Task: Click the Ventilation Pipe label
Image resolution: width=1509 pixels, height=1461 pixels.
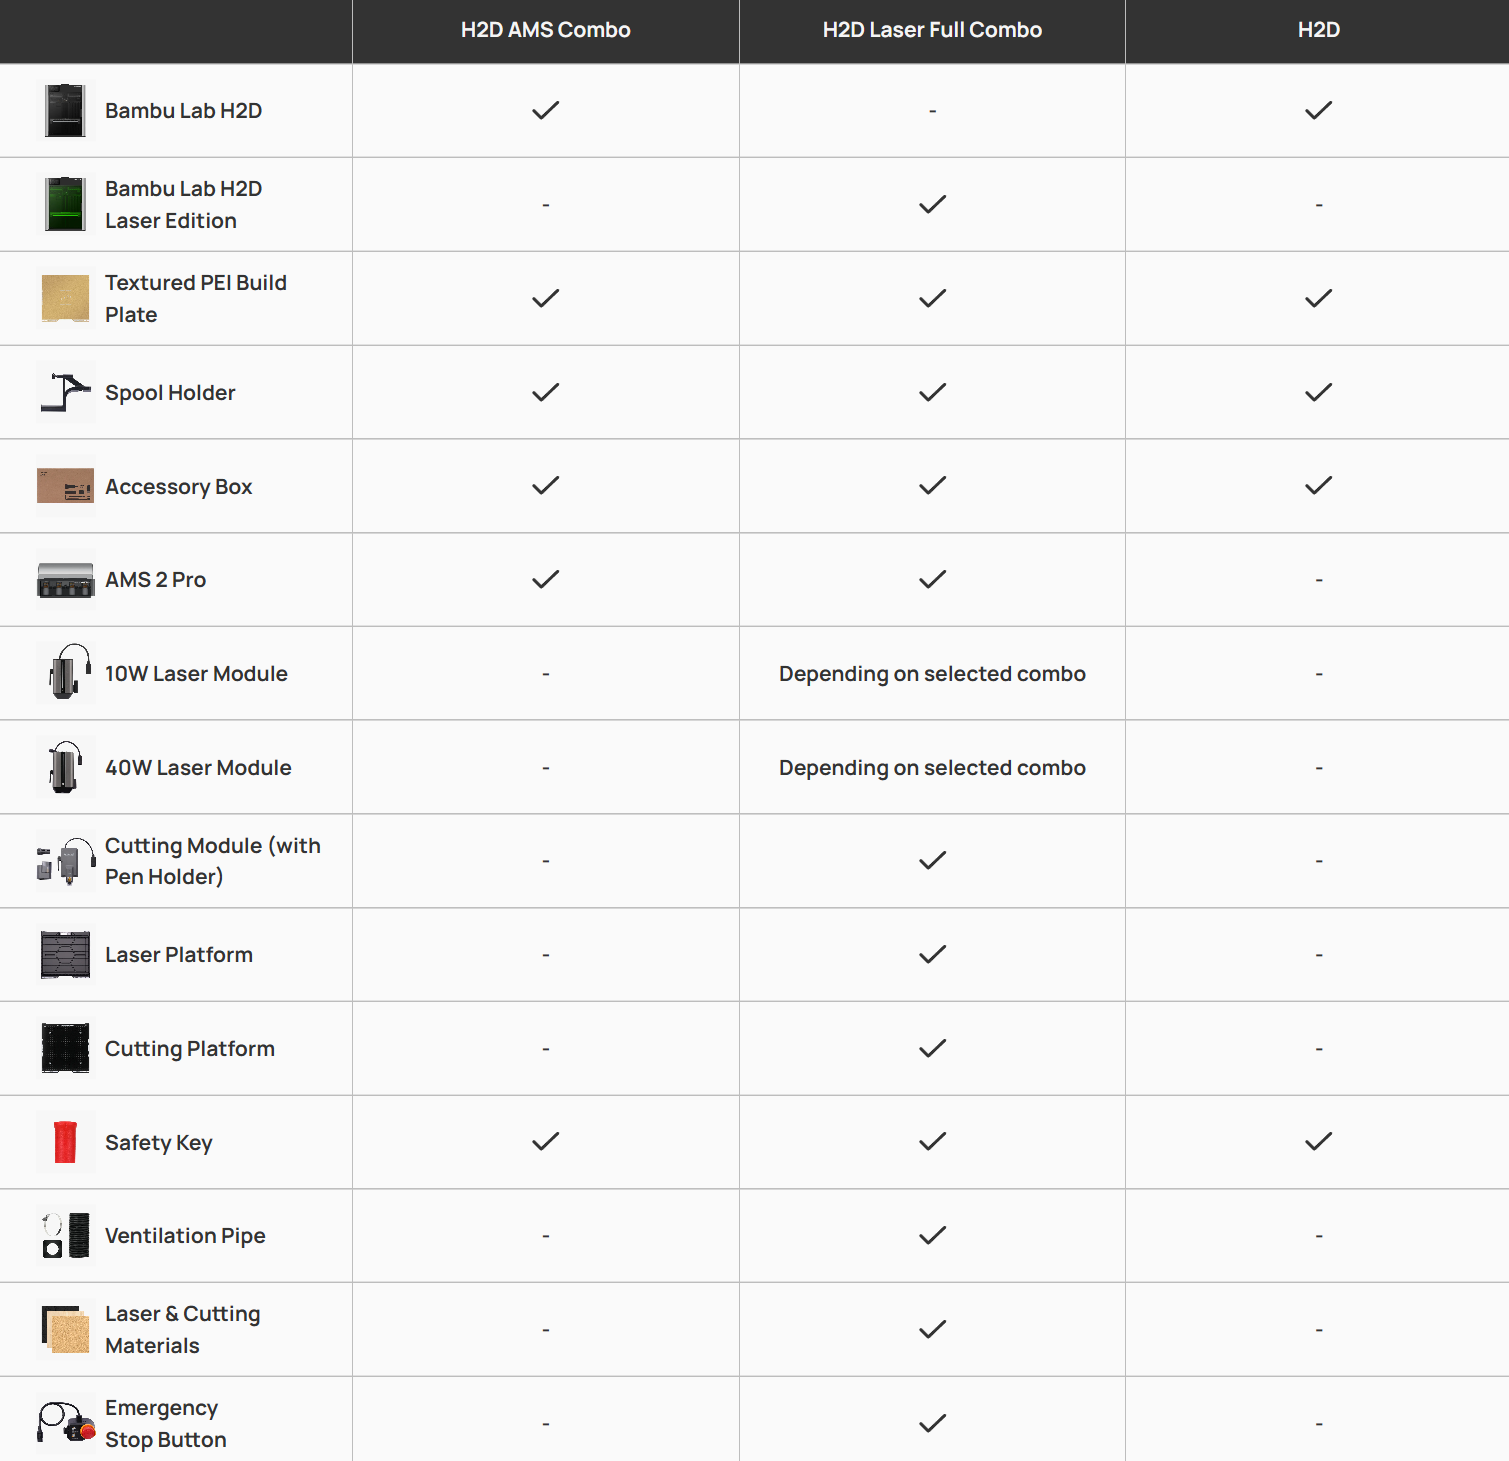Action: pos(185,1236)
